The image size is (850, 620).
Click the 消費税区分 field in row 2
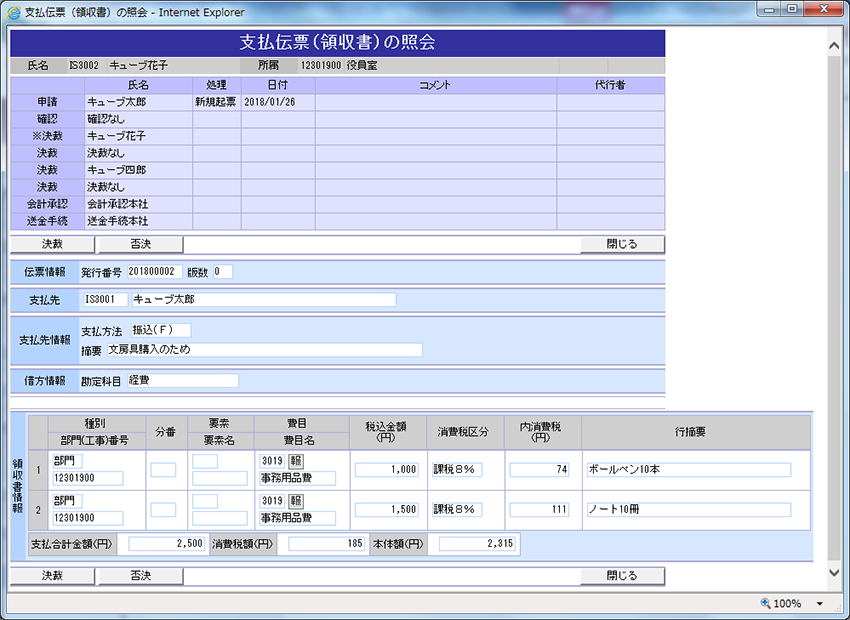tap(457, 509)
